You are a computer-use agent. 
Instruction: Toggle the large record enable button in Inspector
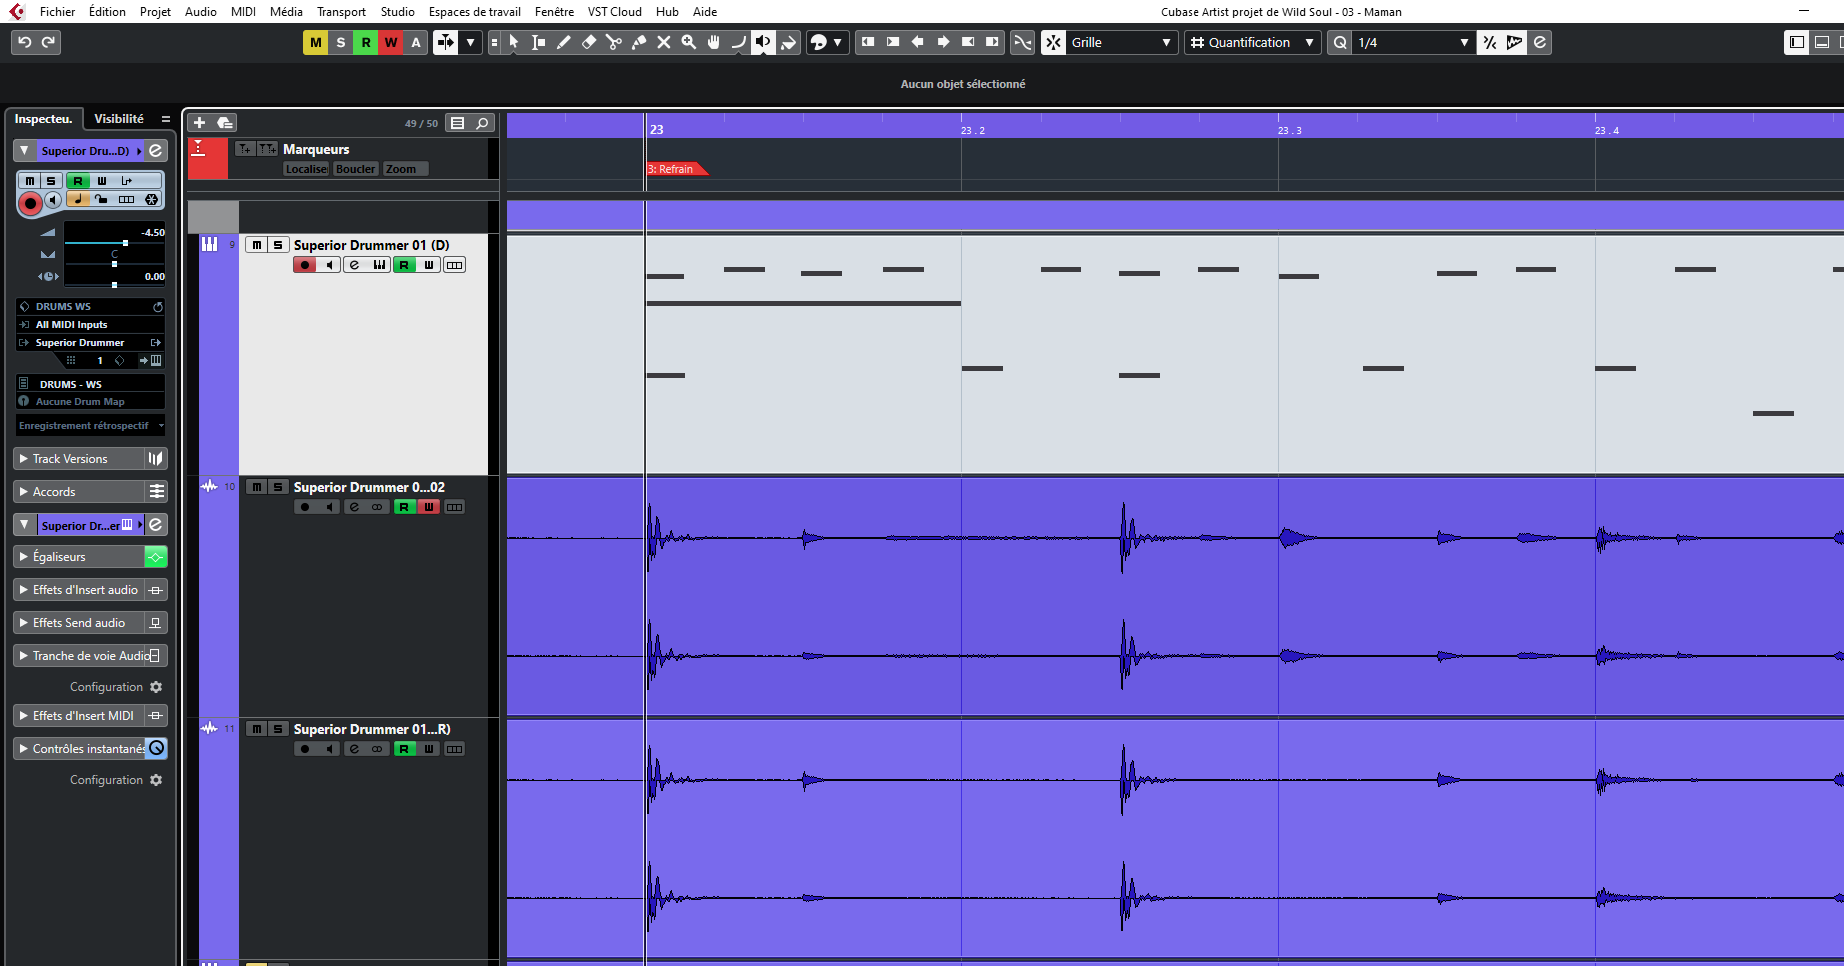point(30,204)
